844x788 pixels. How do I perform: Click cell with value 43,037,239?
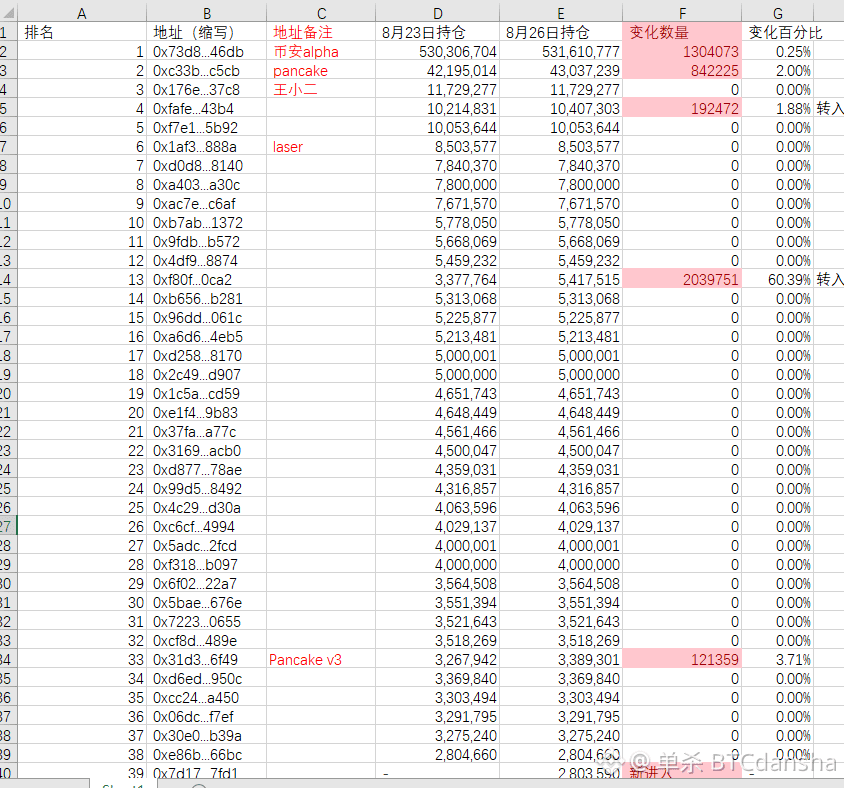[561, 71]
